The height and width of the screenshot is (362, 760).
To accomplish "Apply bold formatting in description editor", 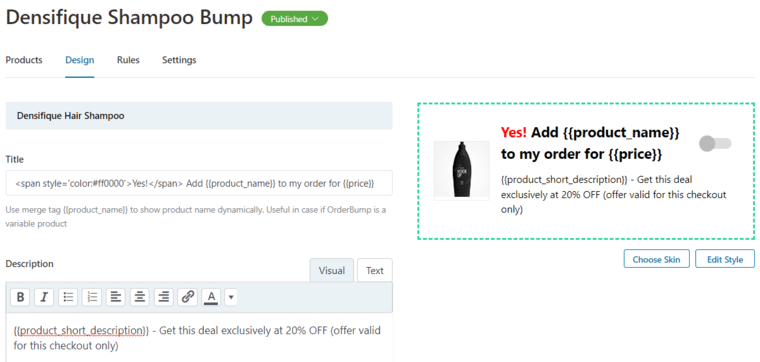I will click(20, 297).
